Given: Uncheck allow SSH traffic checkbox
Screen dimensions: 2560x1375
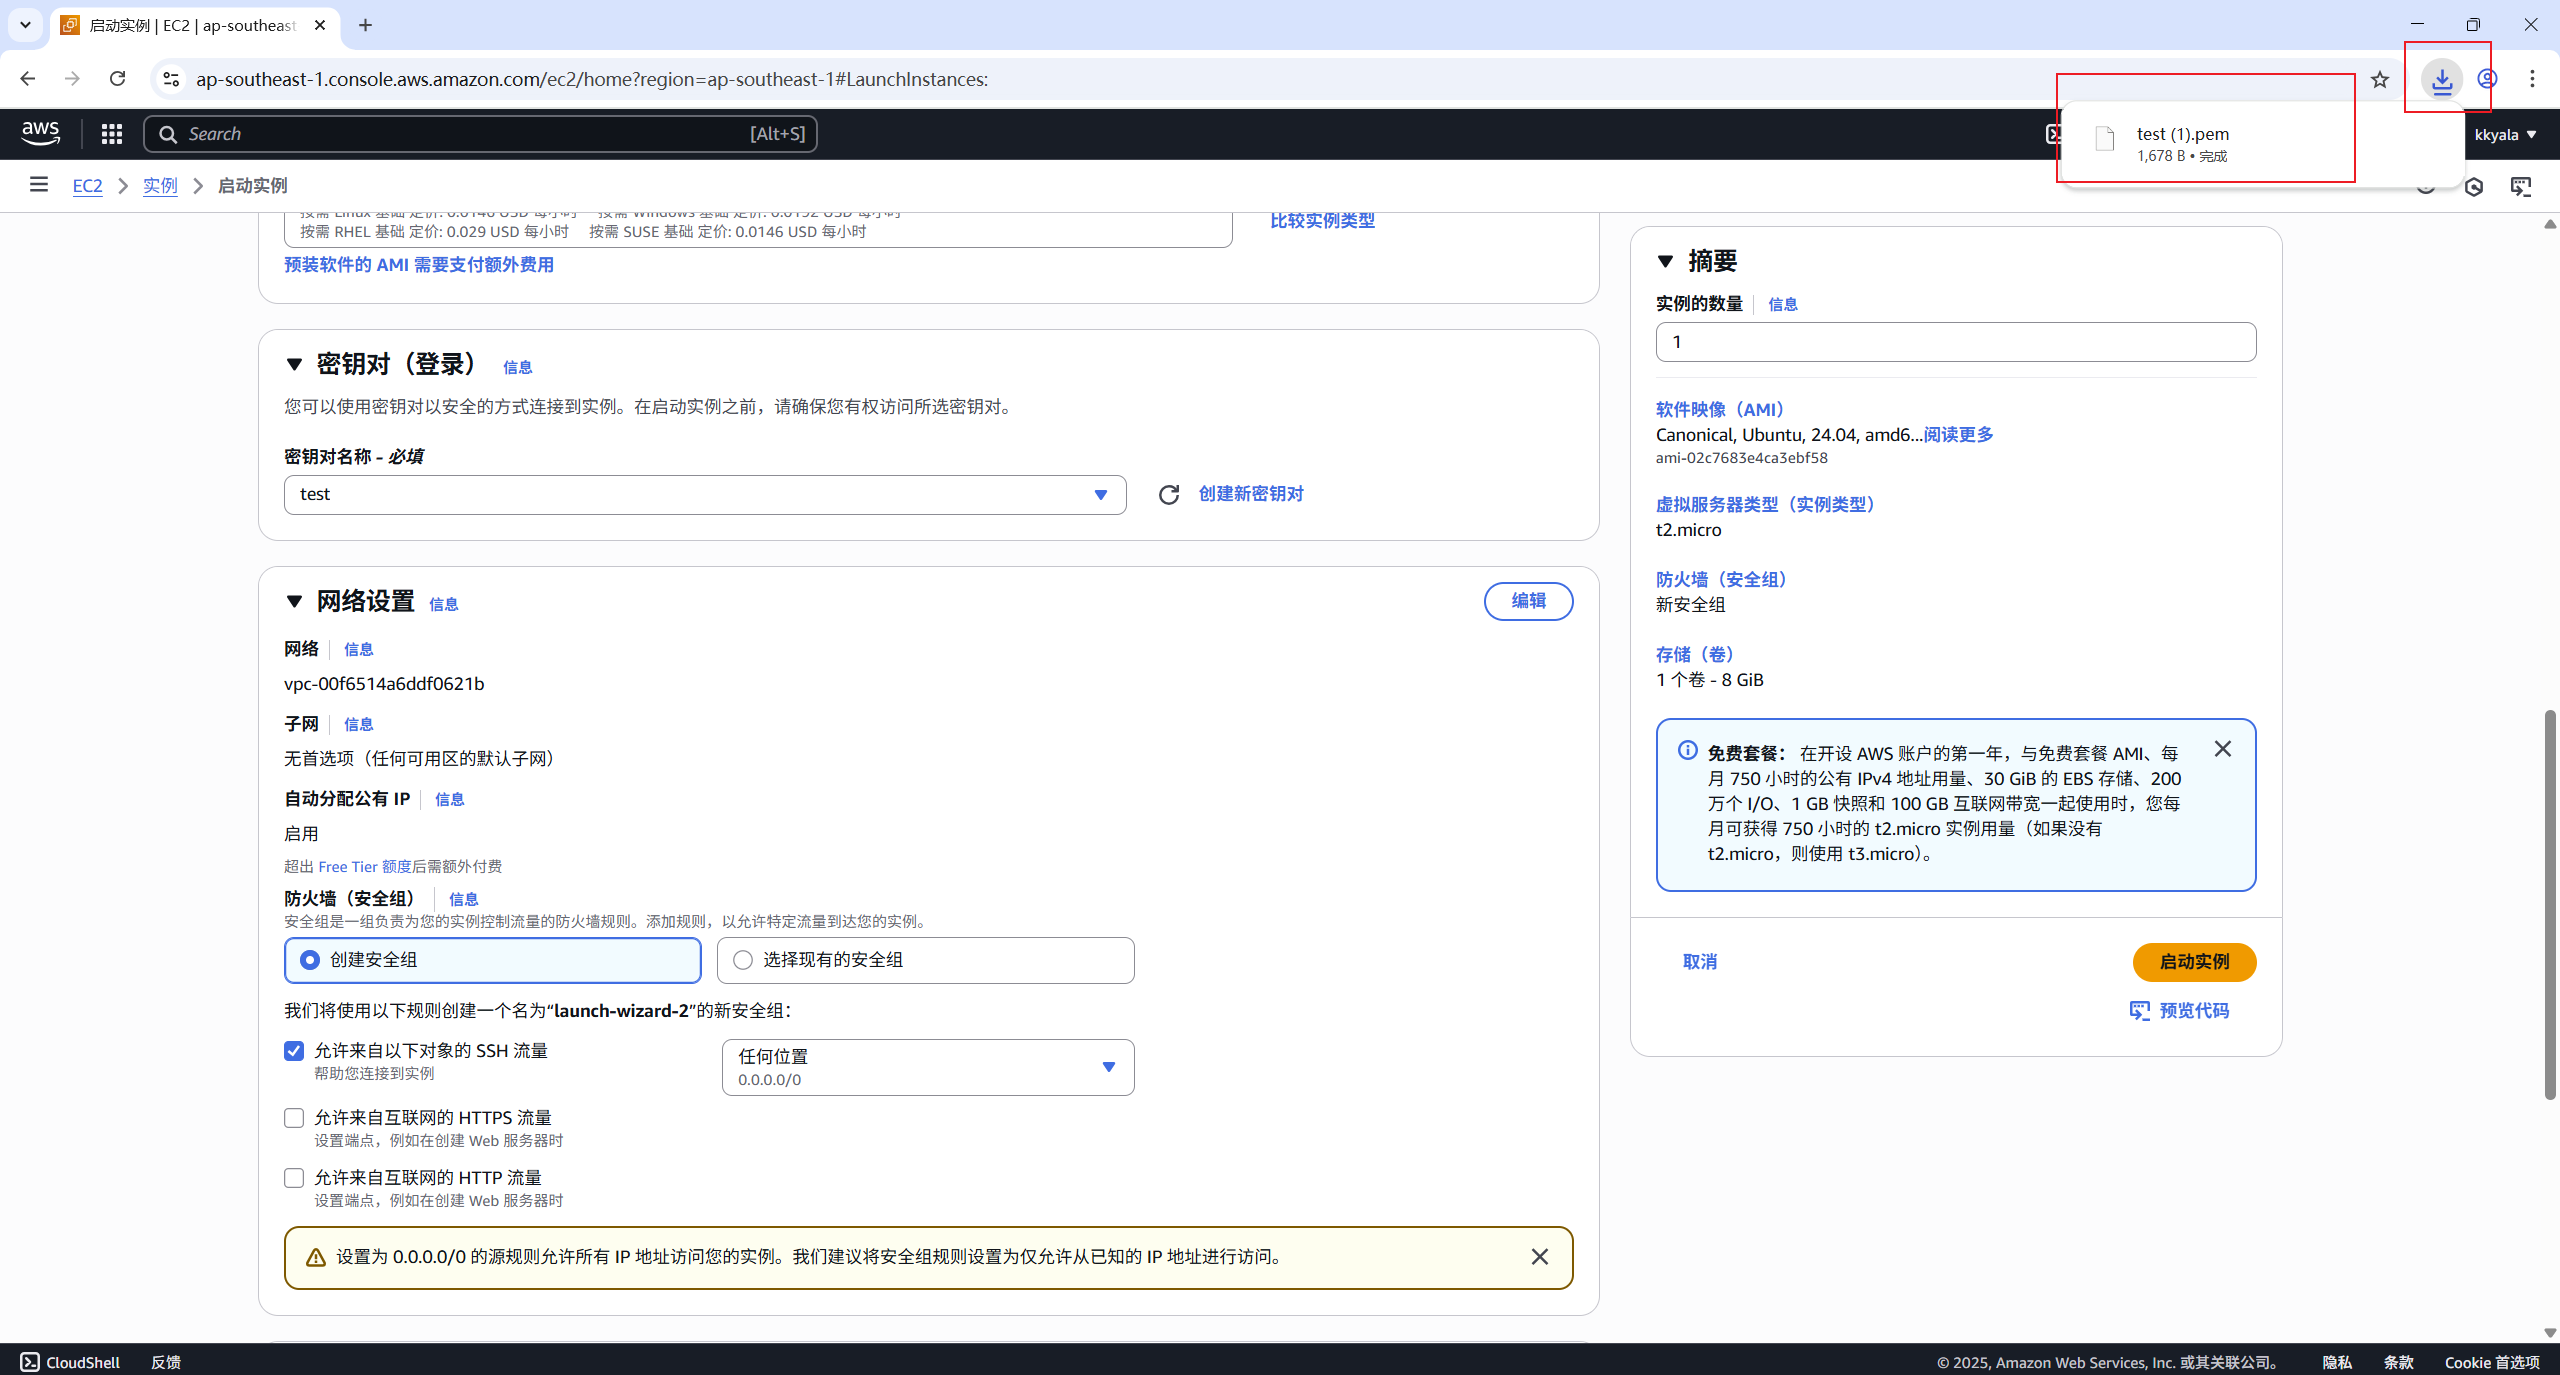Looking at the screenshot, I should click(x=294, y=1051).
